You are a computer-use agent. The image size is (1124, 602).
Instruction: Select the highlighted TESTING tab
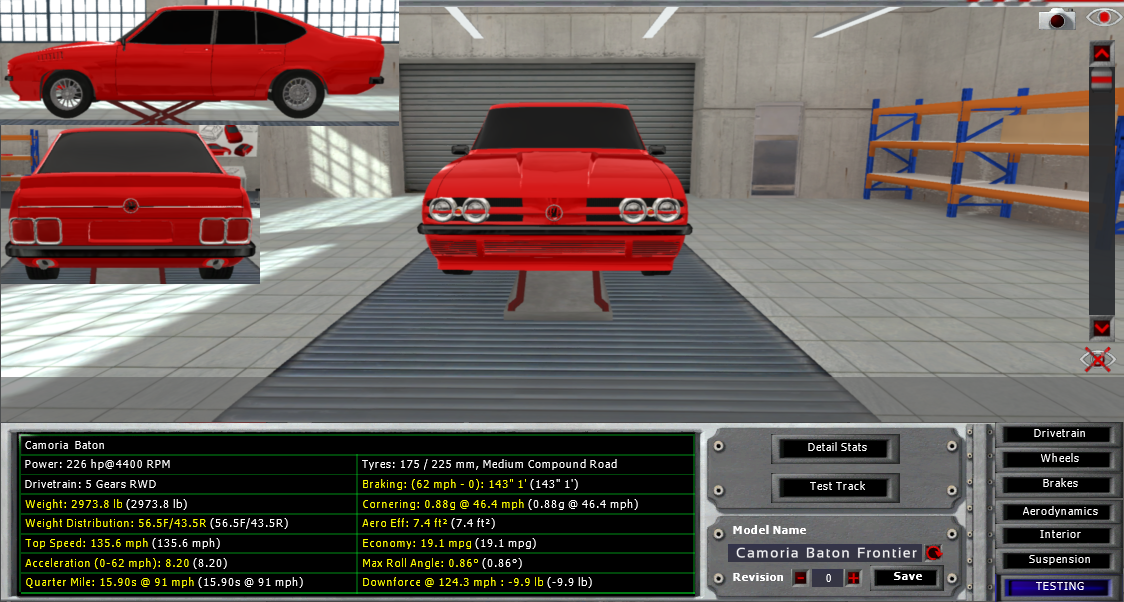click(1059, 587)
